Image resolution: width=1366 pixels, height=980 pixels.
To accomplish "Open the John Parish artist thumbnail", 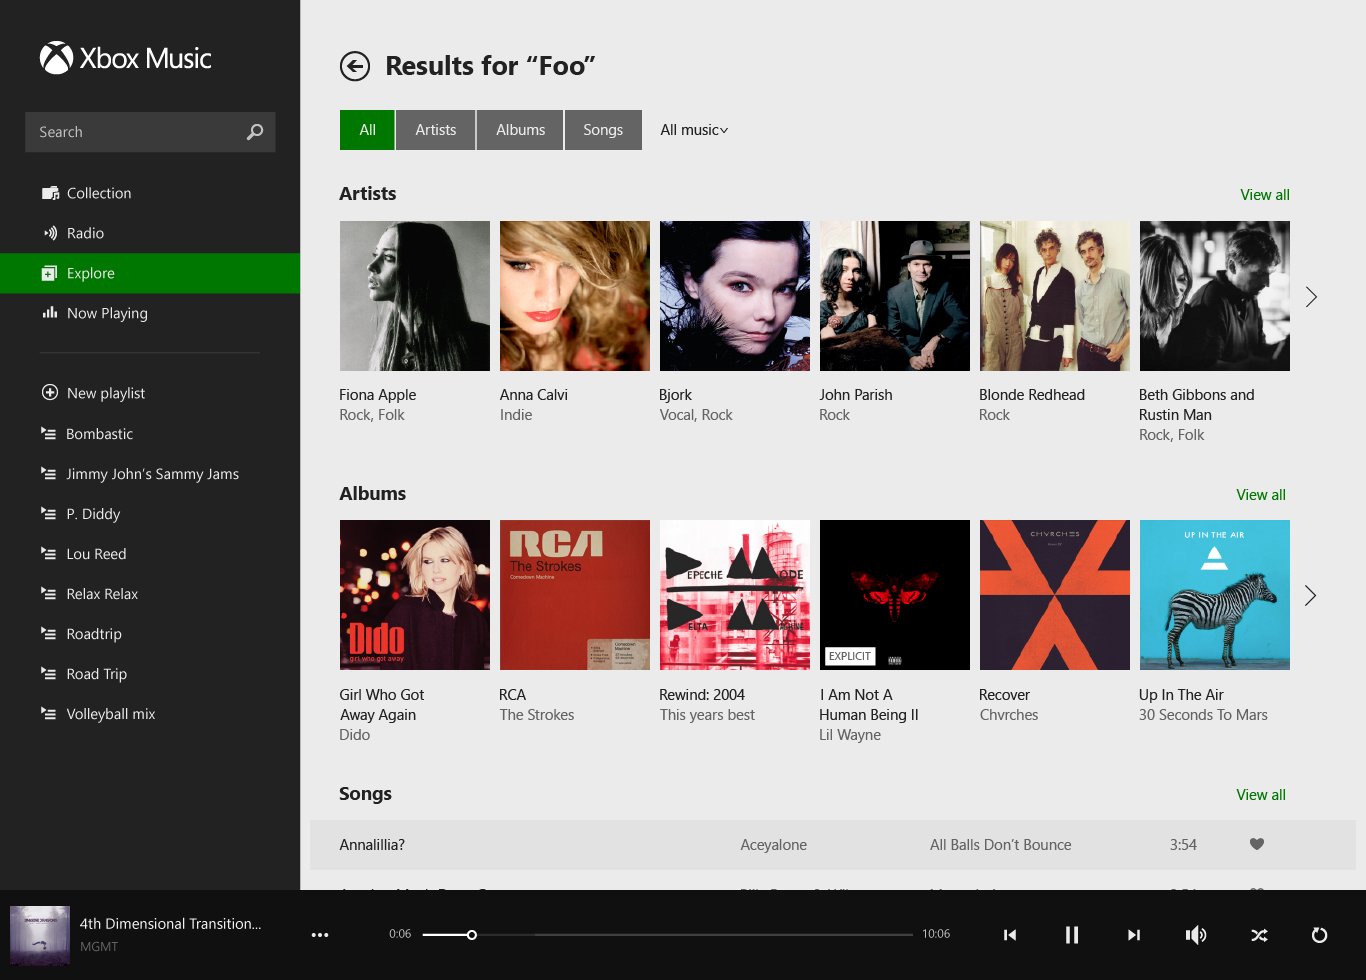I will point(895,296).
